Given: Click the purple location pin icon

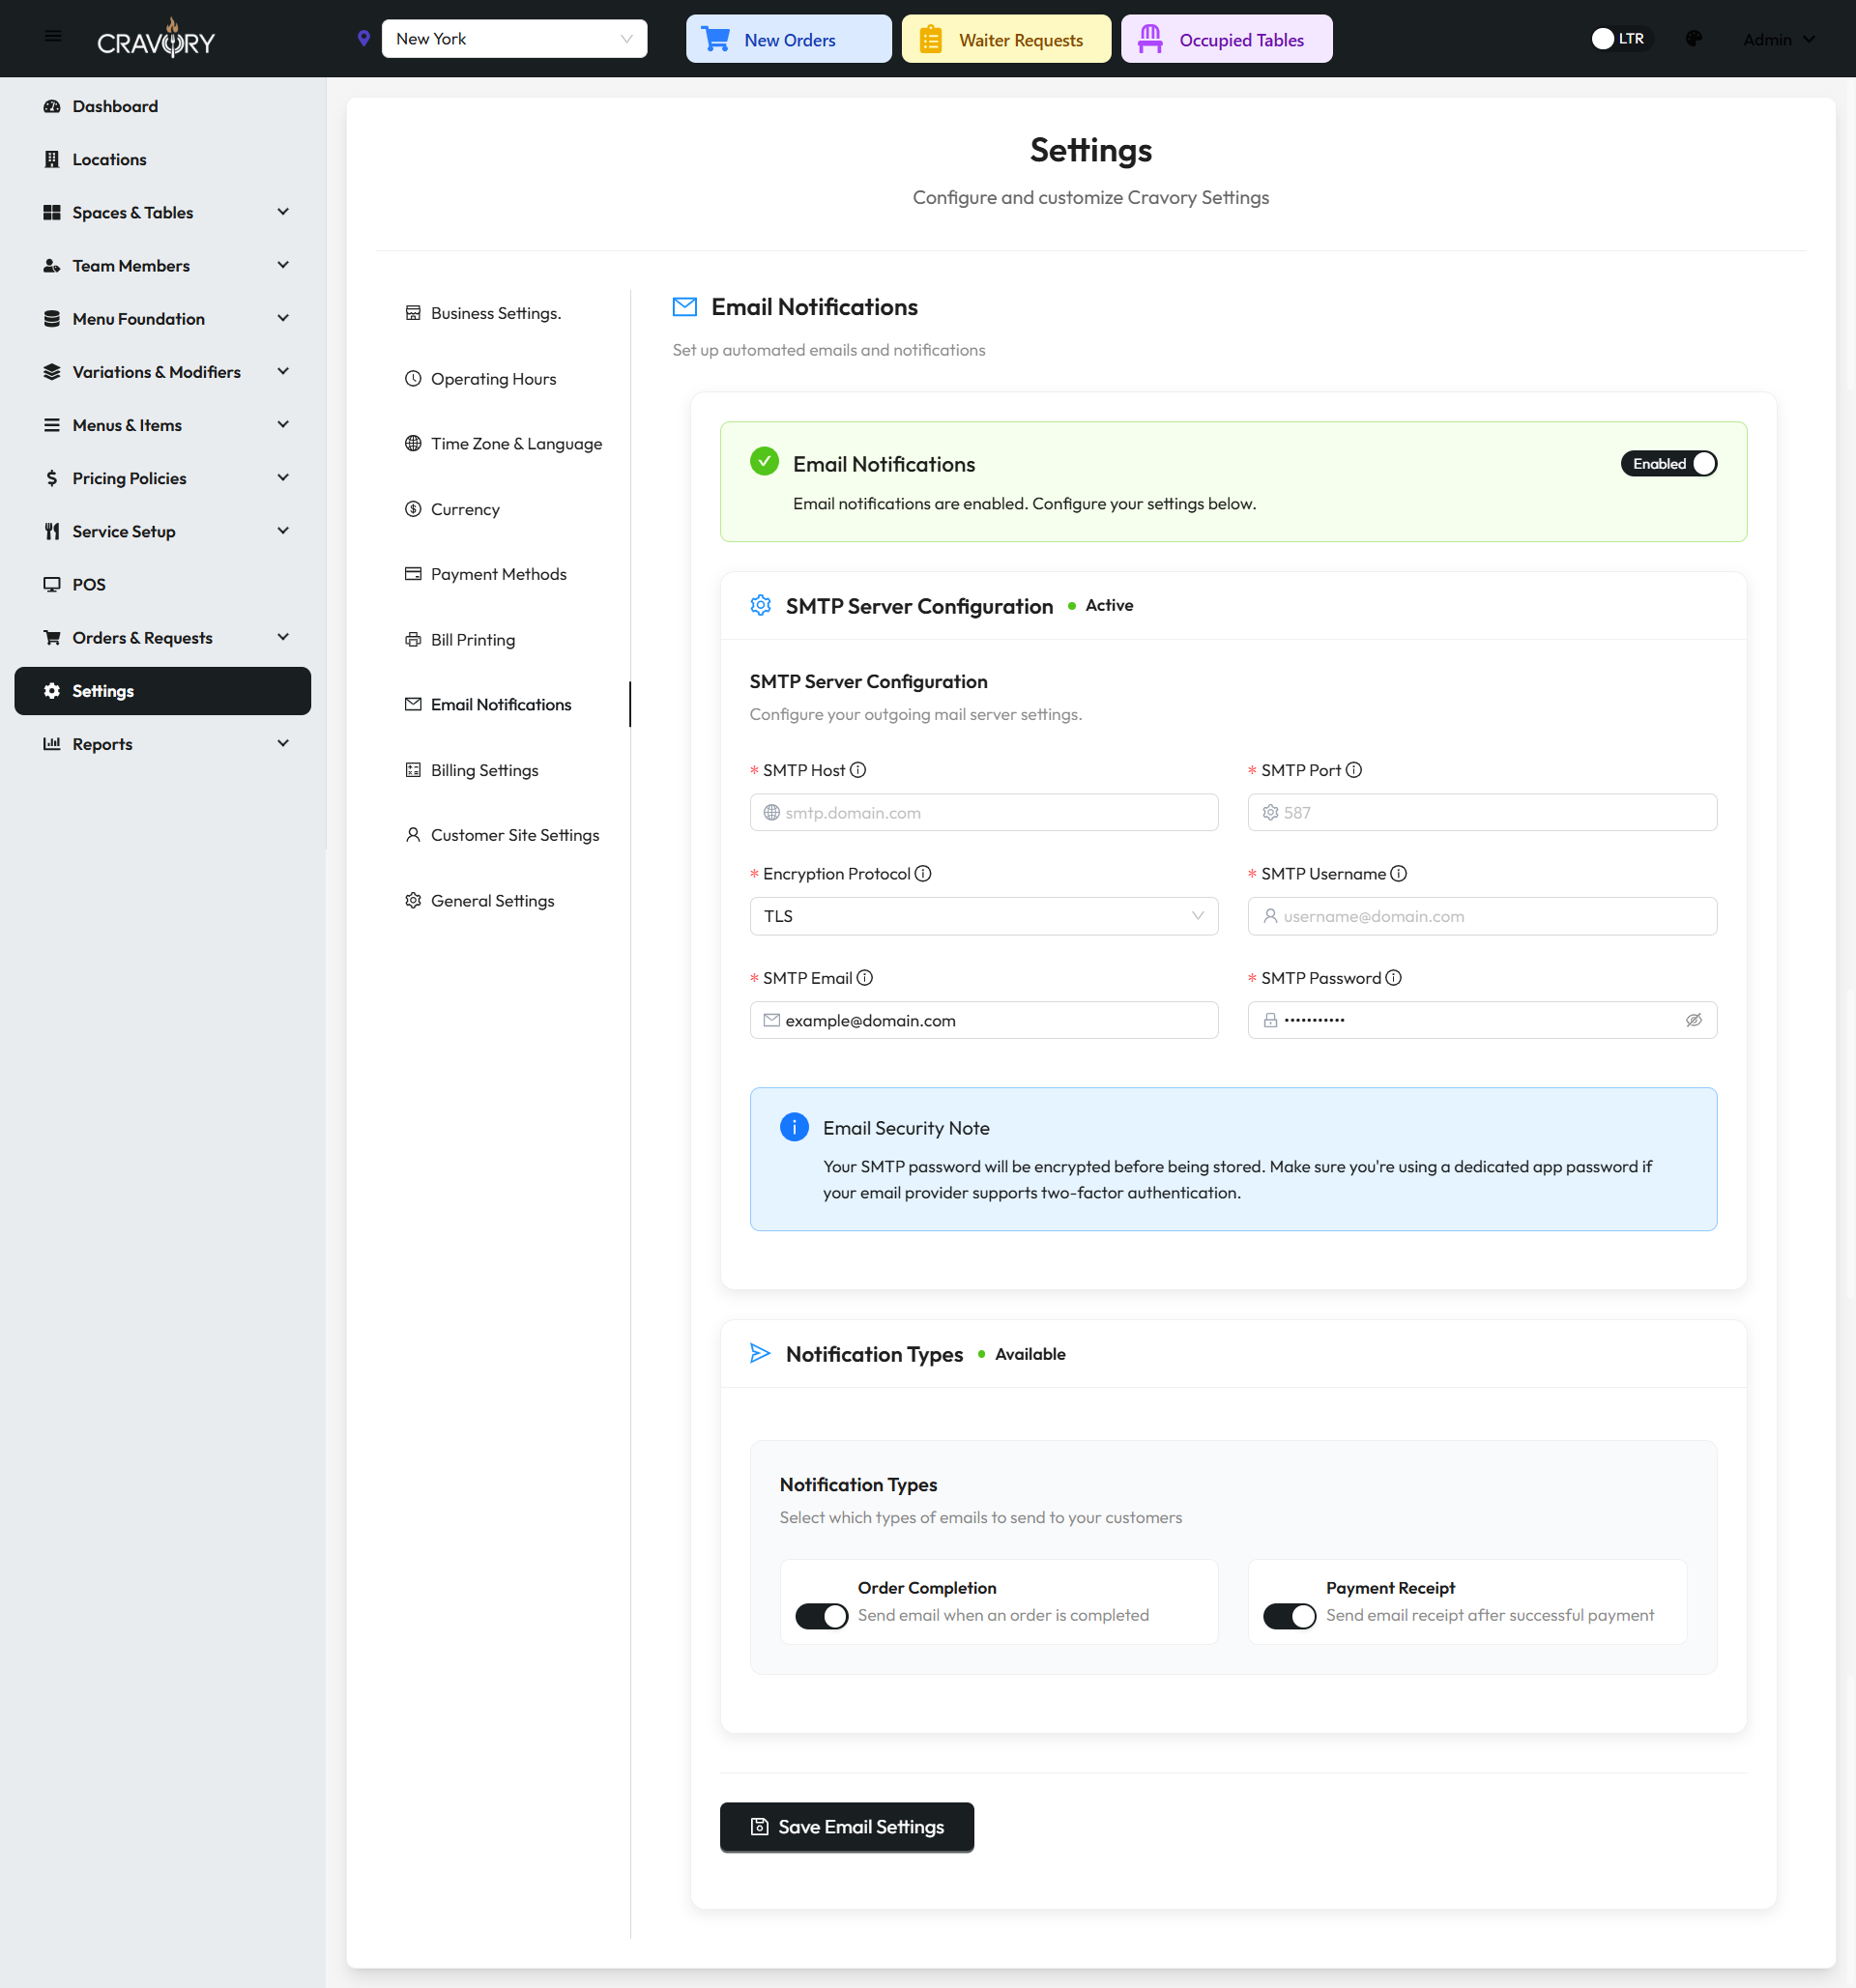Looking at the screenshot, I should (x=364, y=39).
